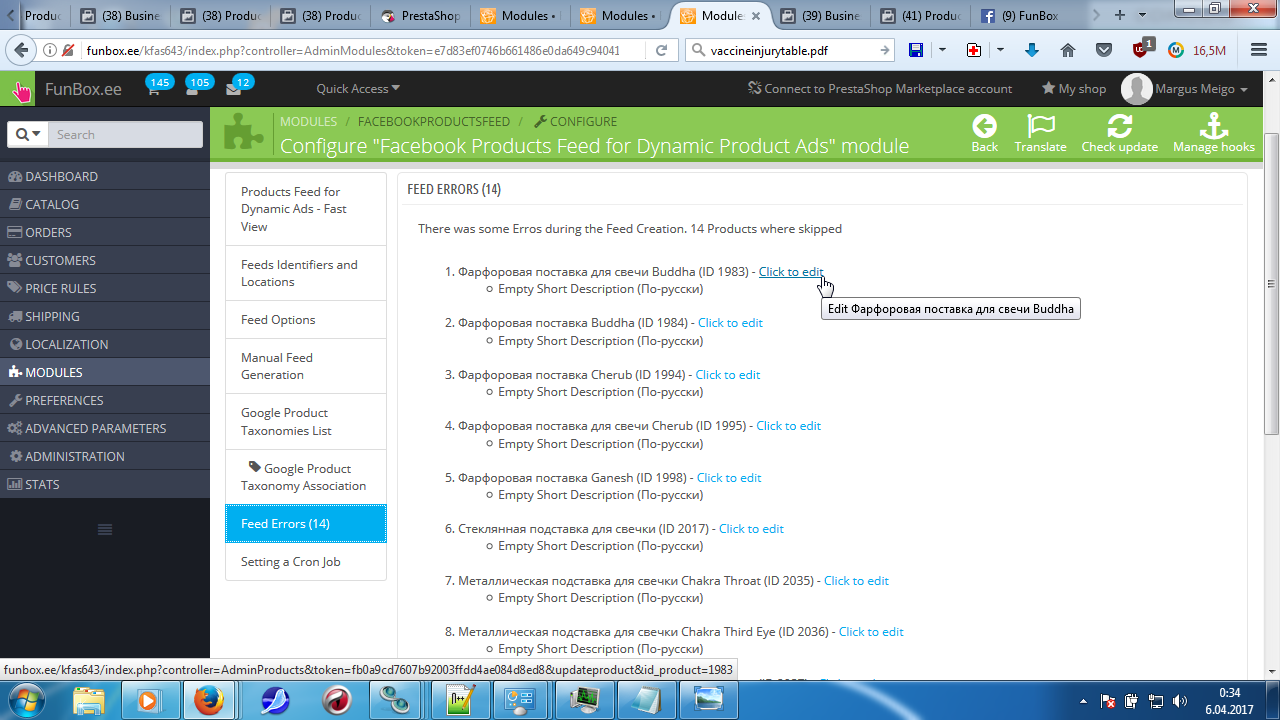1280x720 pixels.
Task: Focus the admin Search input field
Action: click(x=124, y=134)
